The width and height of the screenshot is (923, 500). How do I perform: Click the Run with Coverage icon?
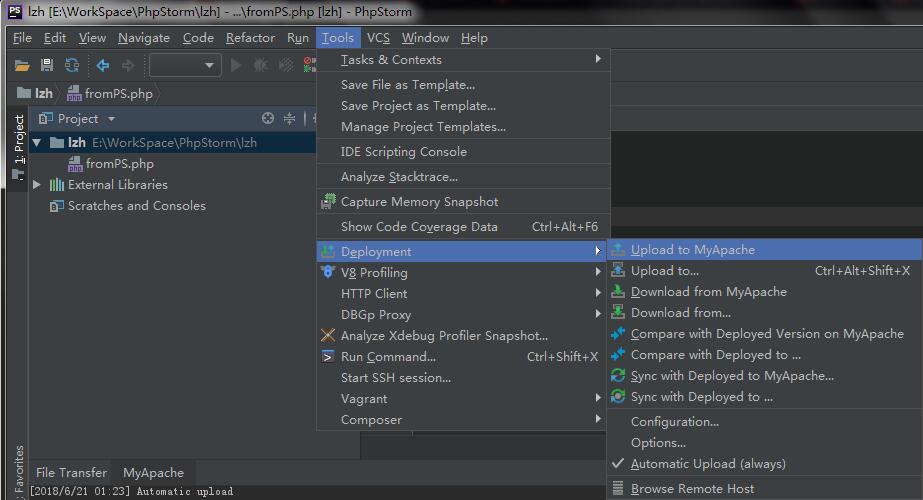point(285,65)
